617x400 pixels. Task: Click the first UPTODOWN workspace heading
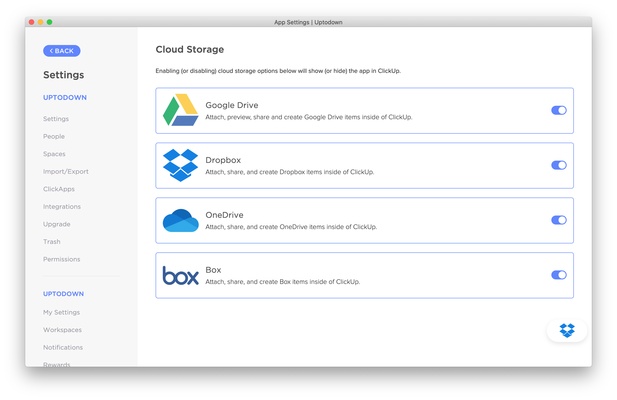(x=65, y=98)
